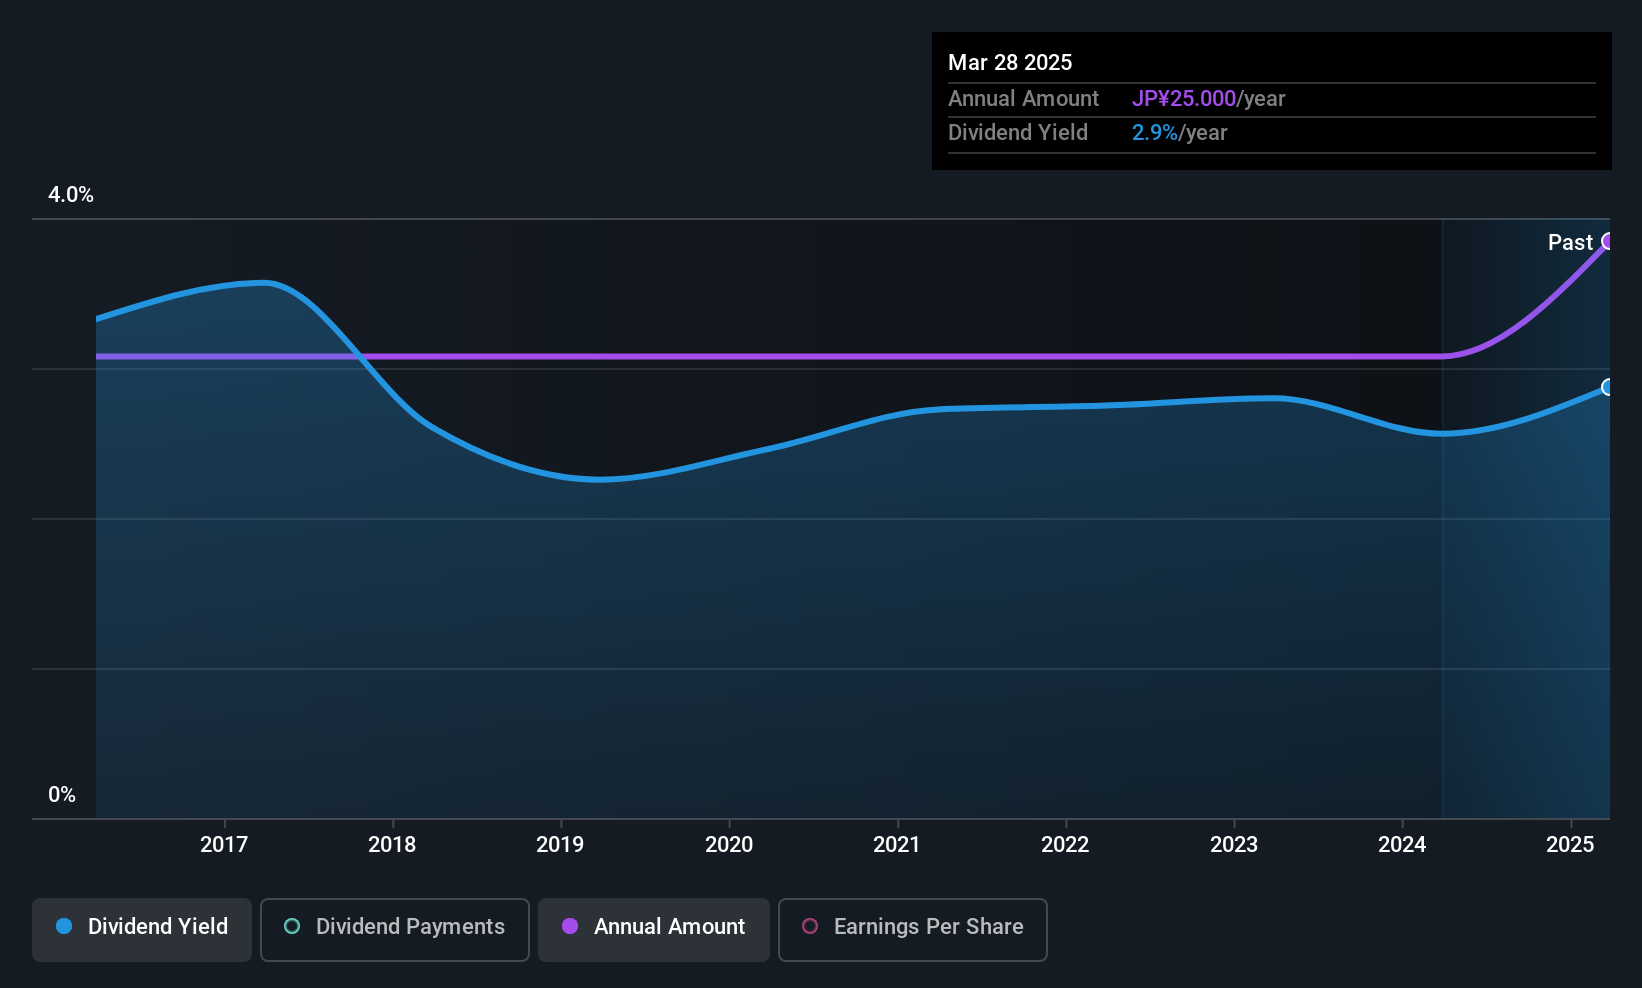Select the purple annual amount endpoint marker
The width and height of the screenshot is (1642, 988).
[x=1608, y=241]
